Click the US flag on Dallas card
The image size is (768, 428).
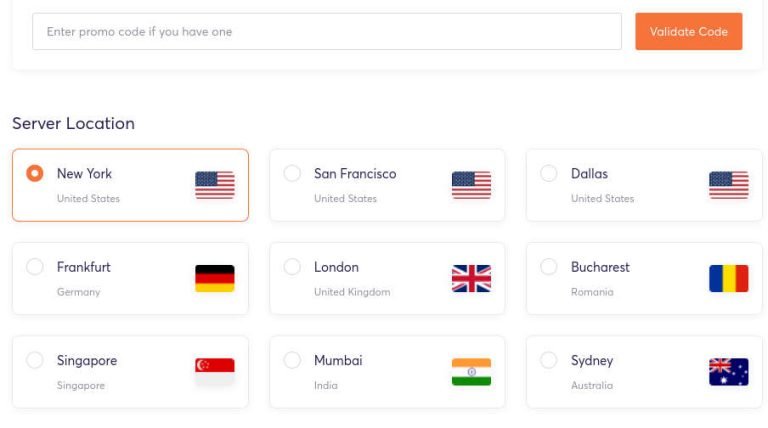[x=728, y=185]
